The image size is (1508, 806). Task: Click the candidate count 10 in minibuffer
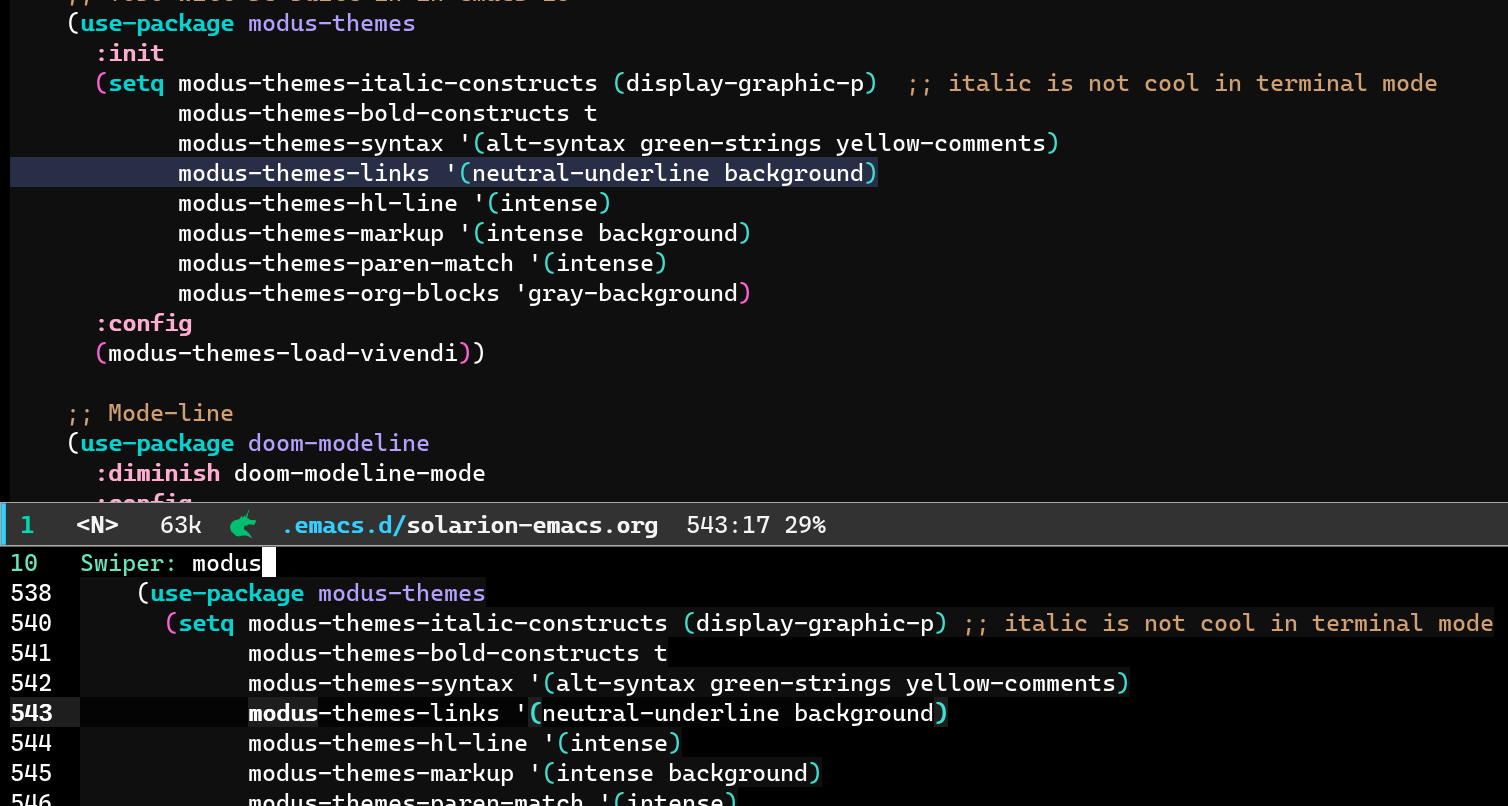coord(24,563)
